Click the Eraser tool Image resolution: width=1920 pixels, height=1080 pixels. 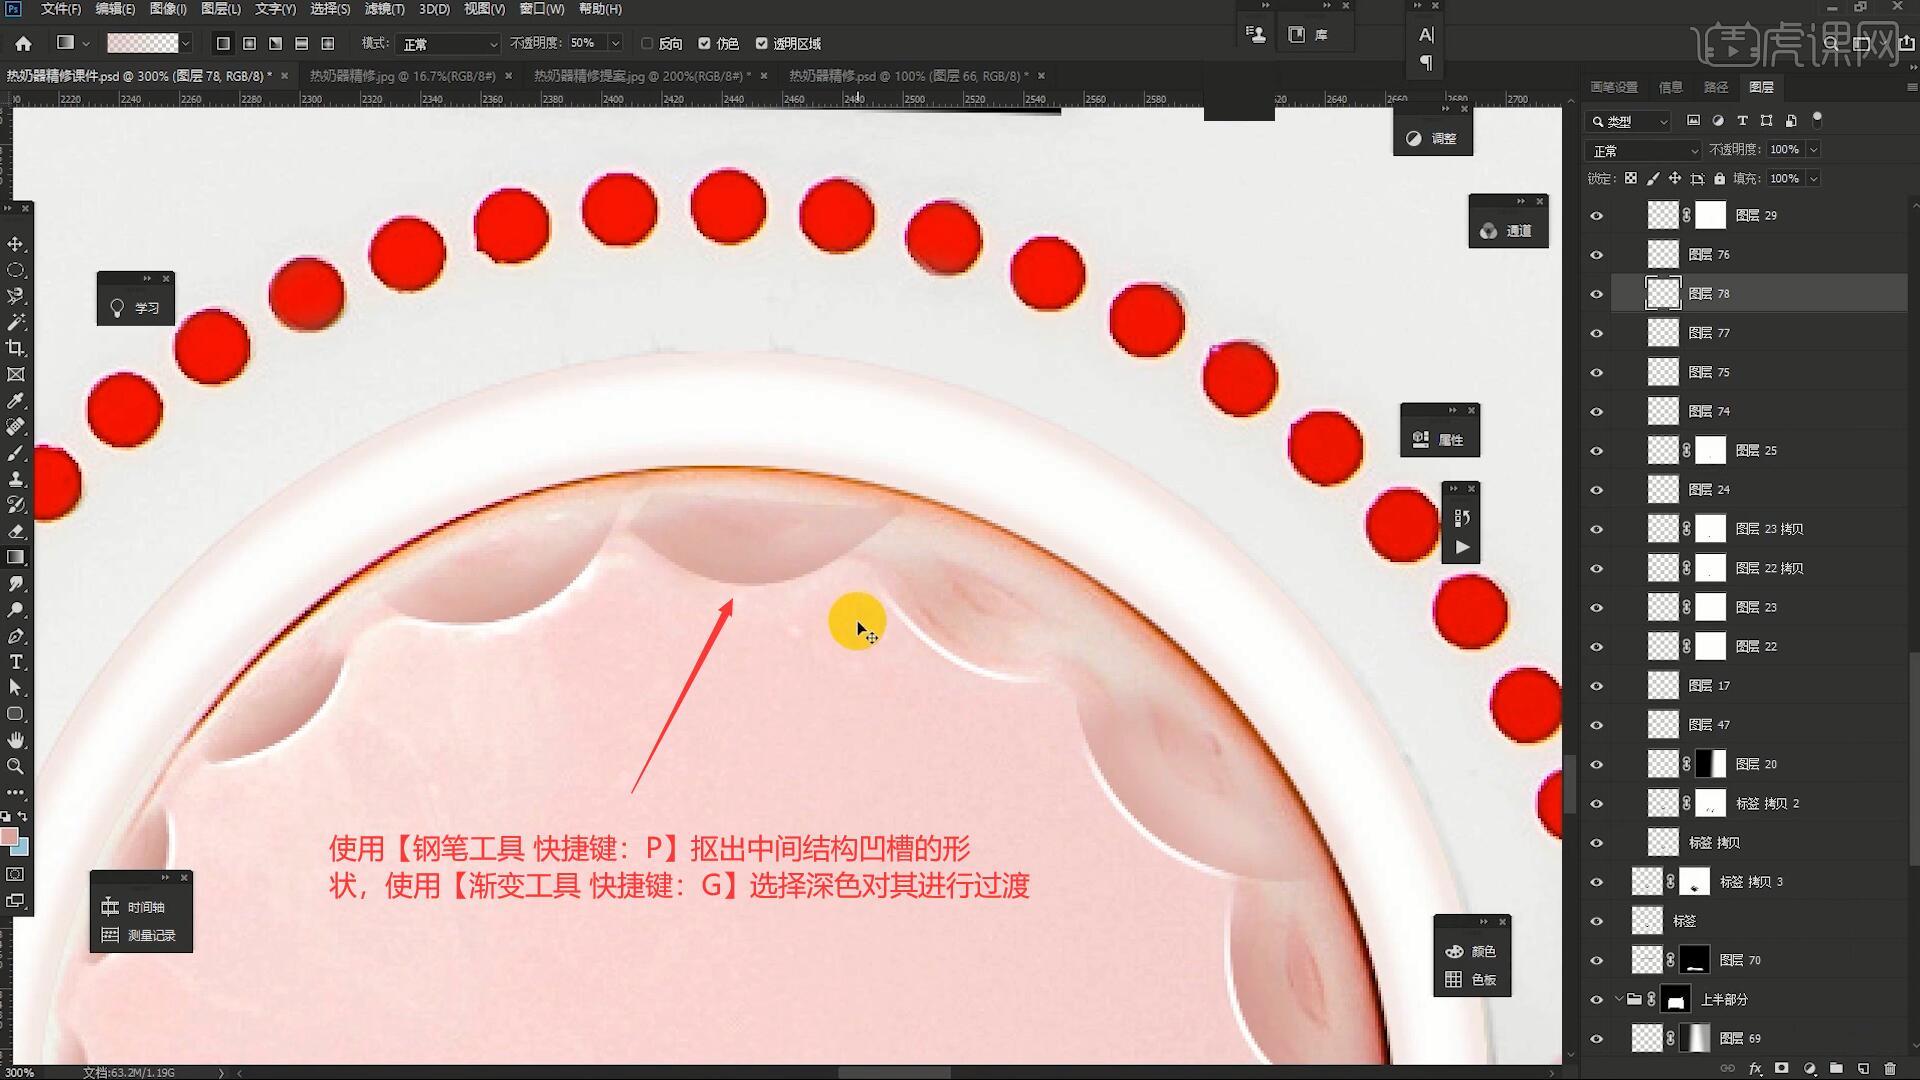click(15, 531)
